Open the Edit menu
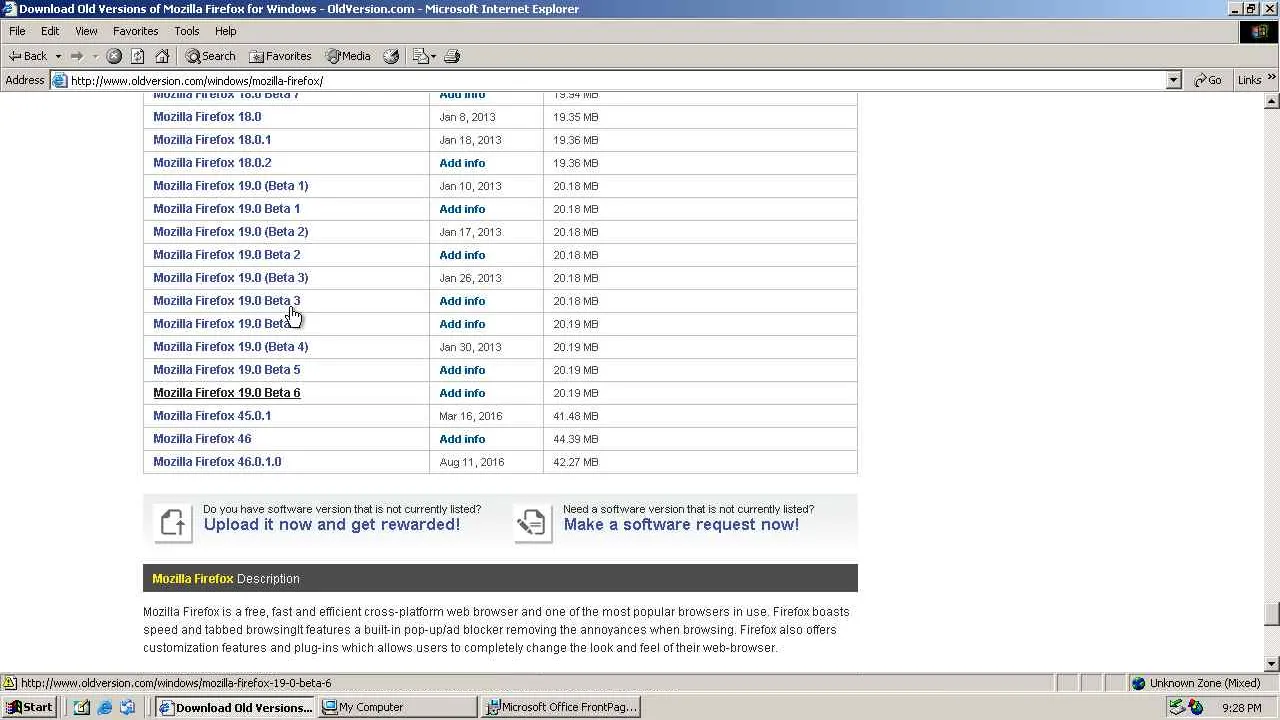Viewport: 1280px width, 720px height. [x=50, y=31]
